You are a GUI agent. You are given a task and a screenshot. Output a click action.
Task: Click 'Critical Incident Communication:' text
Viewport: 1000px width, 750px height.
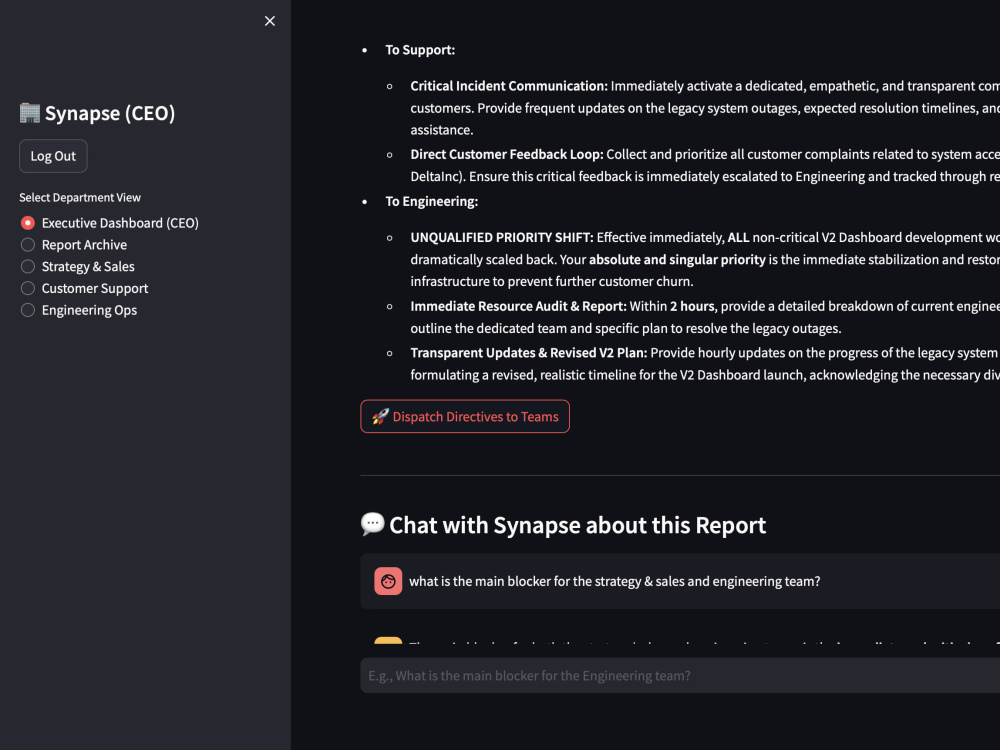pos(509,86)
